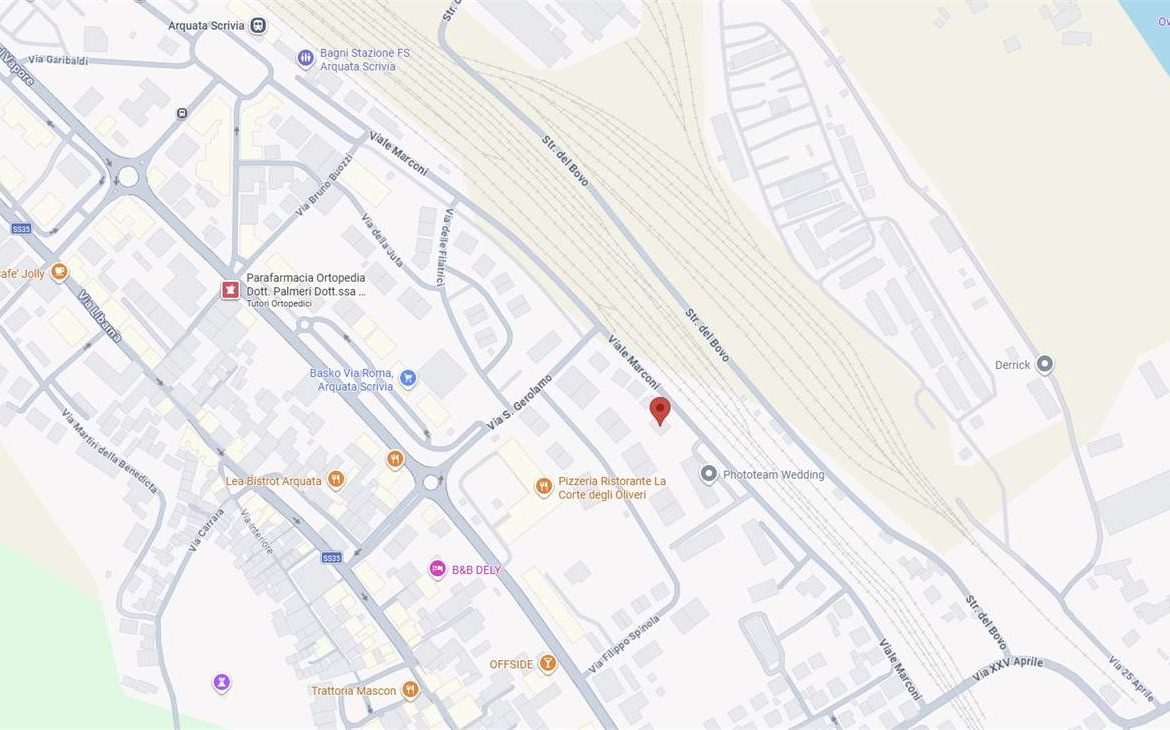This screenshot has width=1170, height=730.
Task: Click the SS35 road shield near Via Interiore
Action: pyautogui.click(x=332, y=558)
